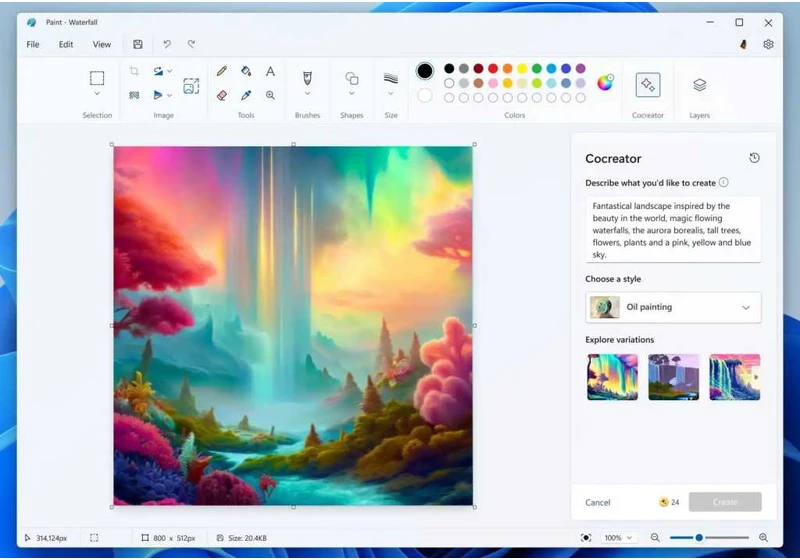Open the Oil painting style dropdown
The image size is (800, 560).
[673, 308]
